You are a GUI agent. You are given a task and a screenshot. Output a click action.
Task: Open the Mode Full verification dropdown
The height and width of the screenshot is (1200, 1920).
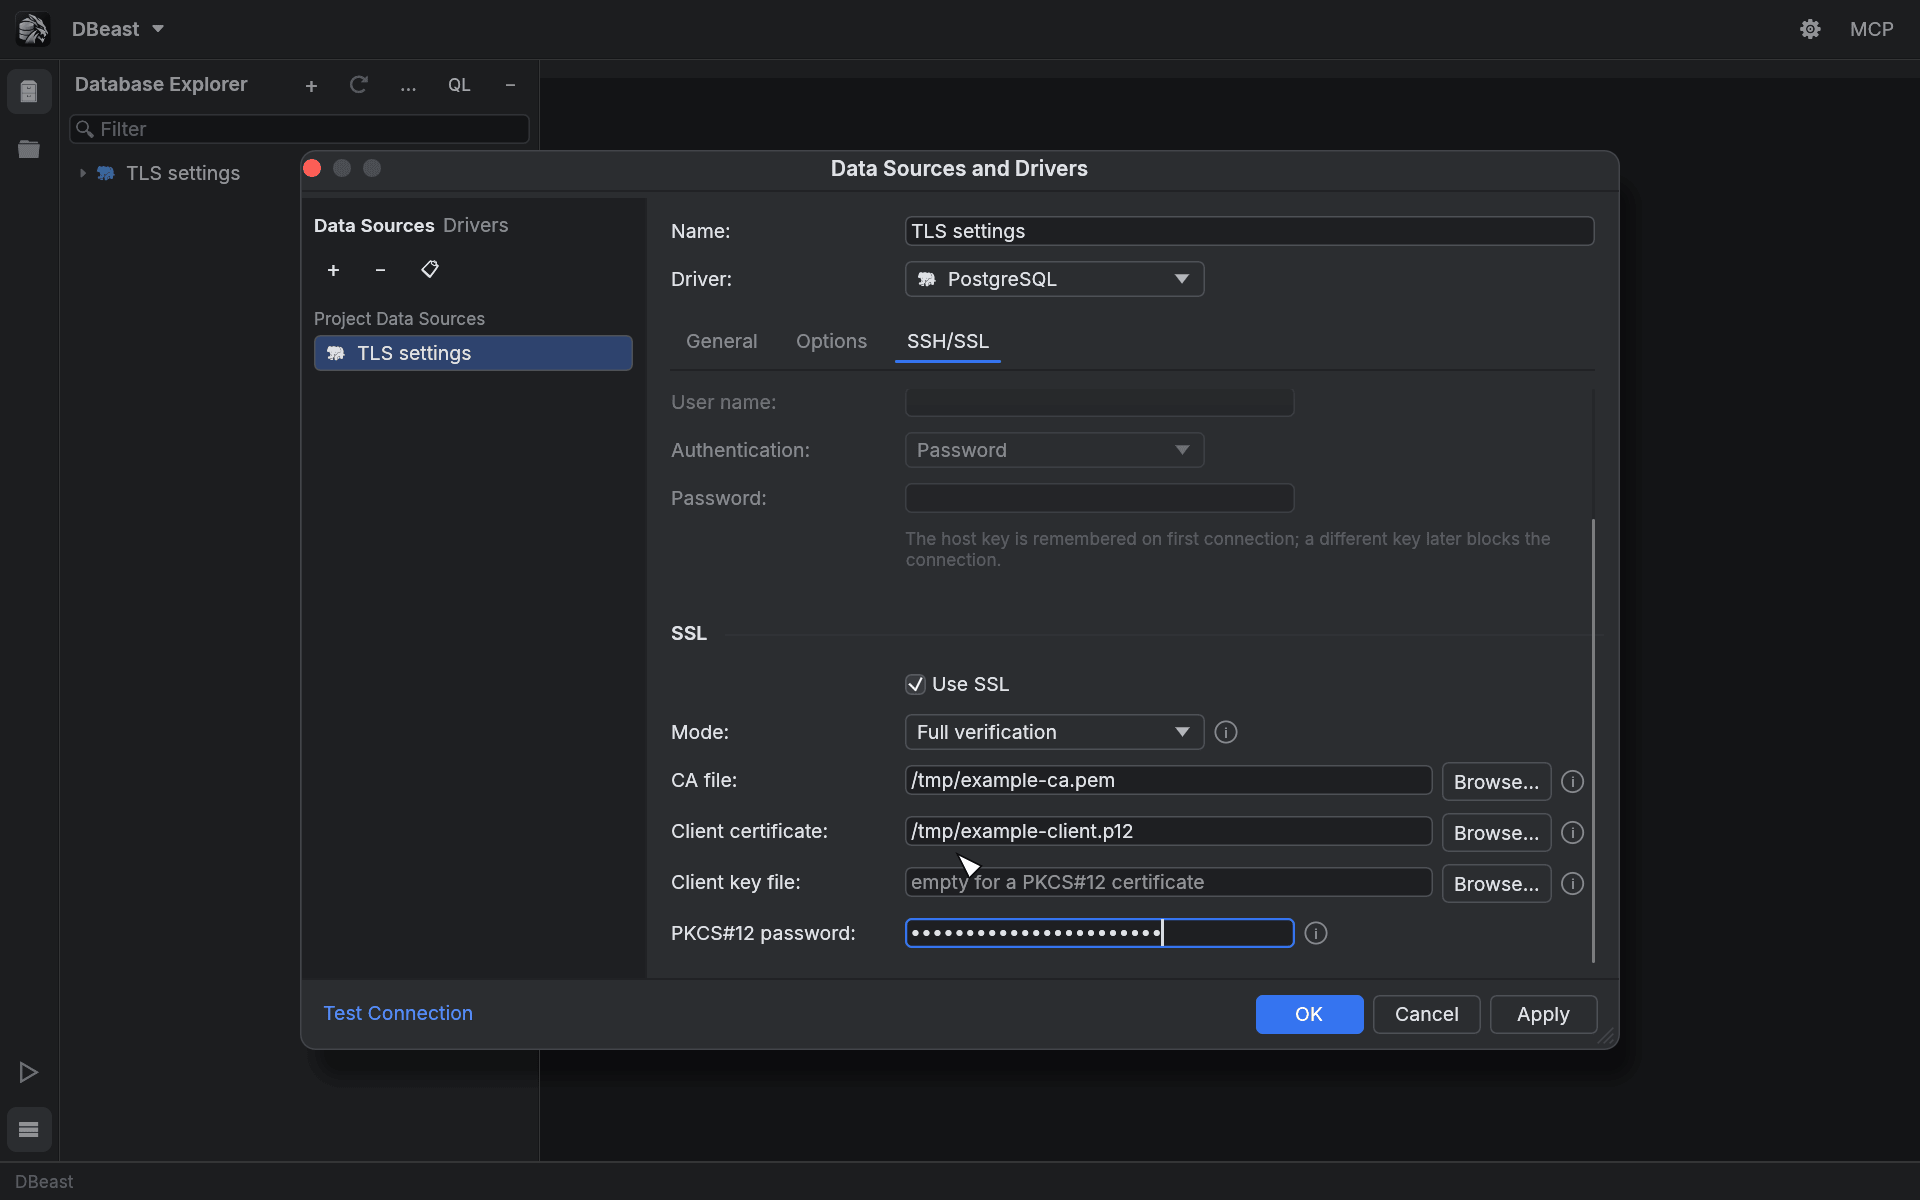(1054, 732)
